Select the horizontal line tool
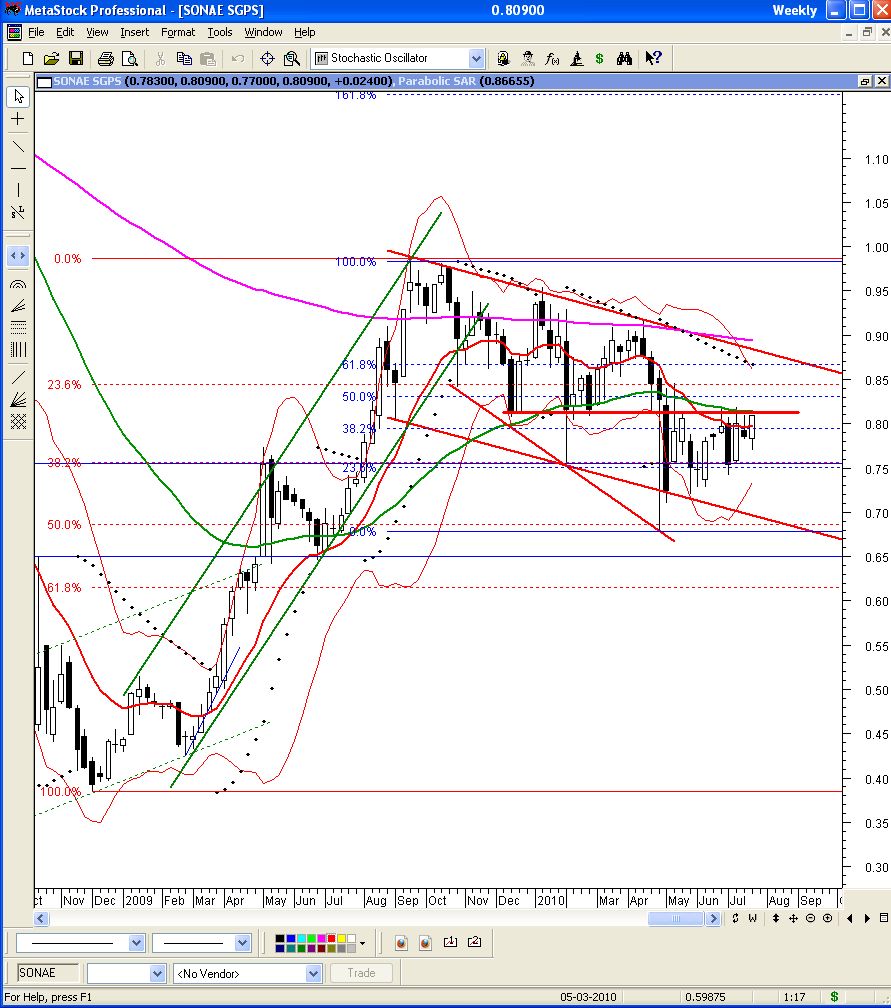 click(x=18, y=168)
